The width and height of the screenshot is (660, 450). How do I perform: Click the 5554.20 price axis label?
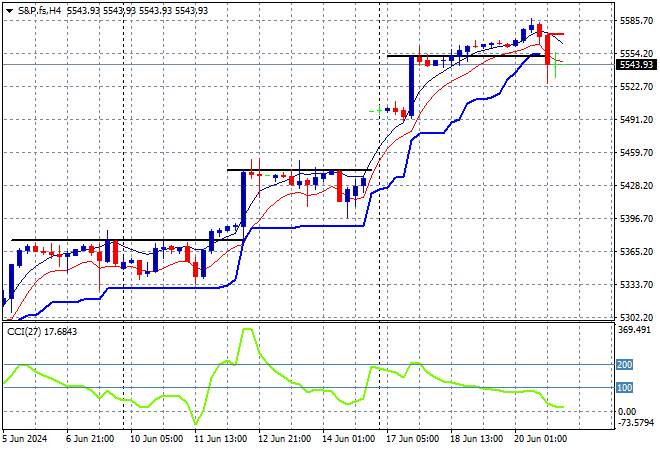click(636, 53)
